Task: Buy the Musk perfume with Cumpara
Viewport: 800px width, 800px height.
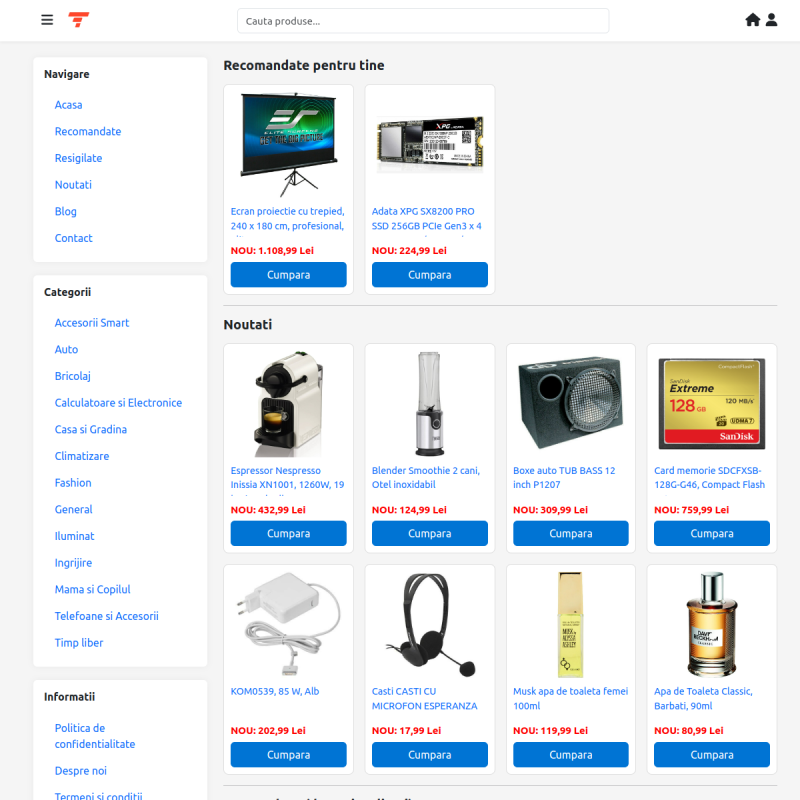Action: coord(570,755)
